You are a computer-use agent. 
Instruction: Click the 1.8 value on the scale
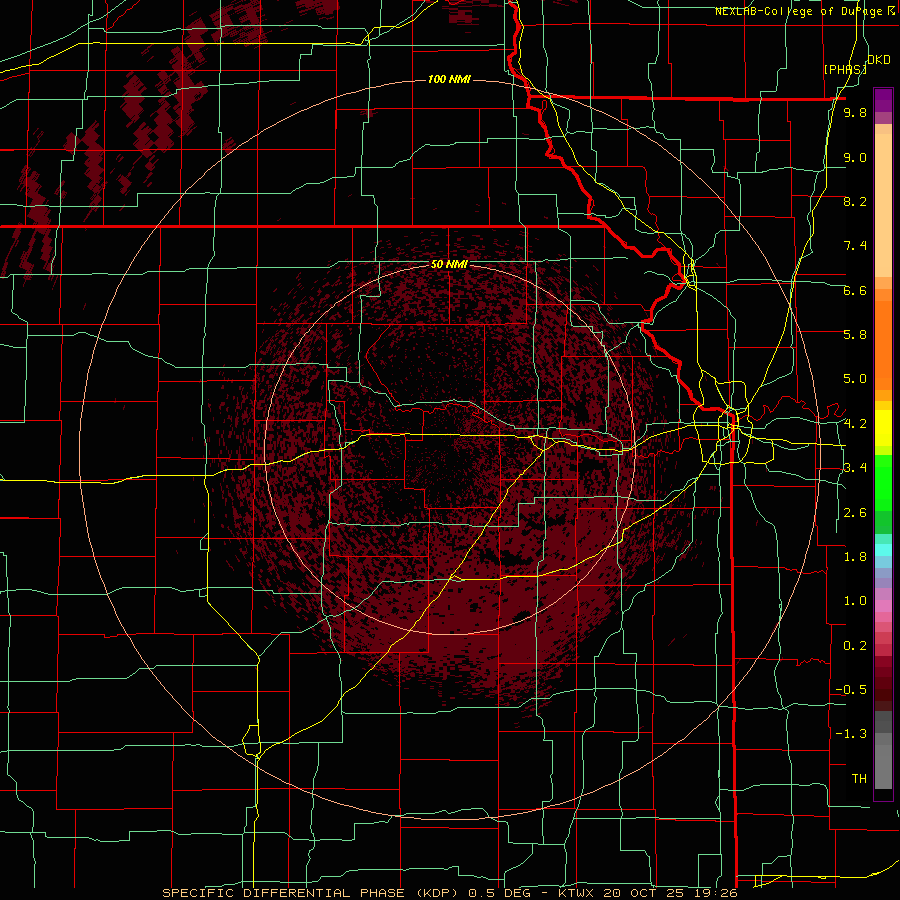pos(855,557)
